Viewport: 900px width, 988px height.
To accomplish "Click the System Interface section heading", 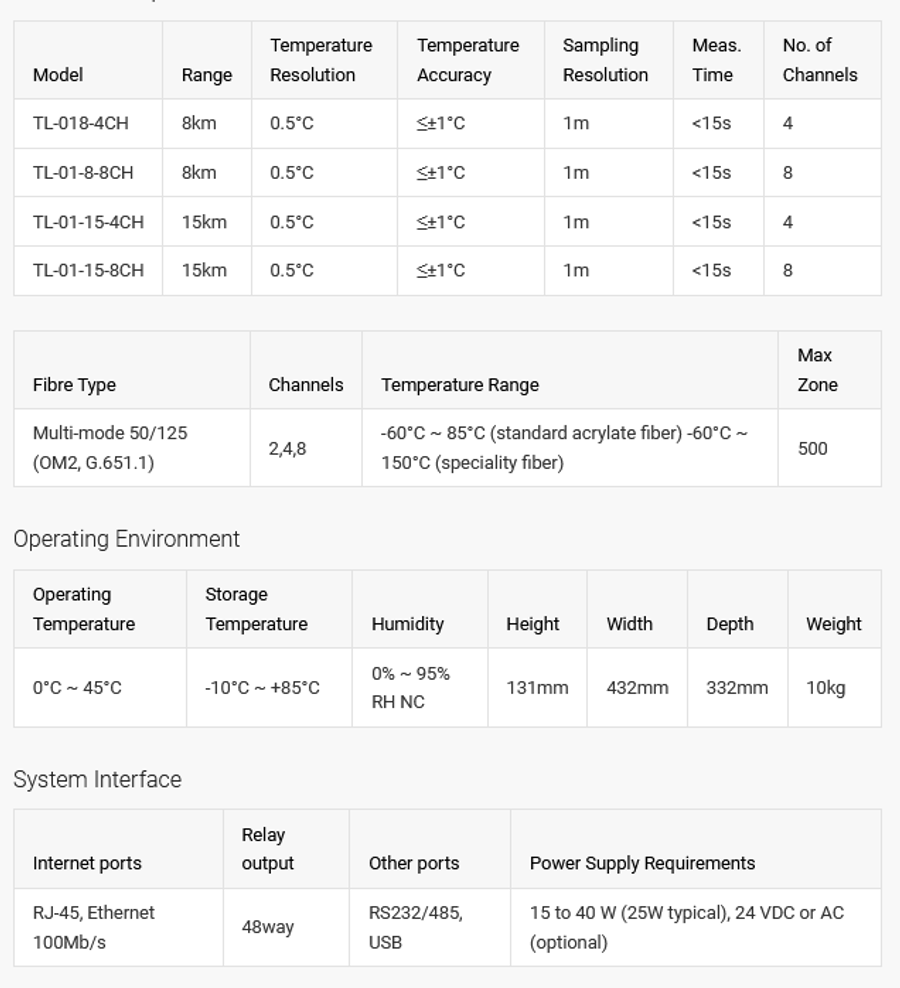I will click(x=97, y=779).
